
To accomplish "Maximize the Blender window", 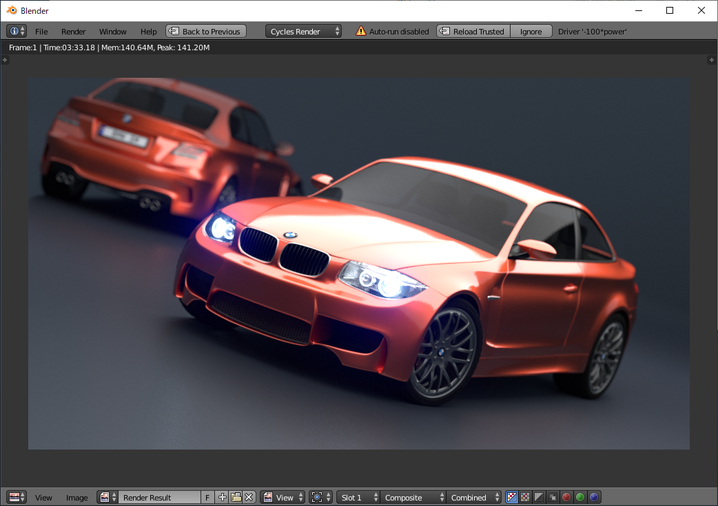I will click(669, 10).
